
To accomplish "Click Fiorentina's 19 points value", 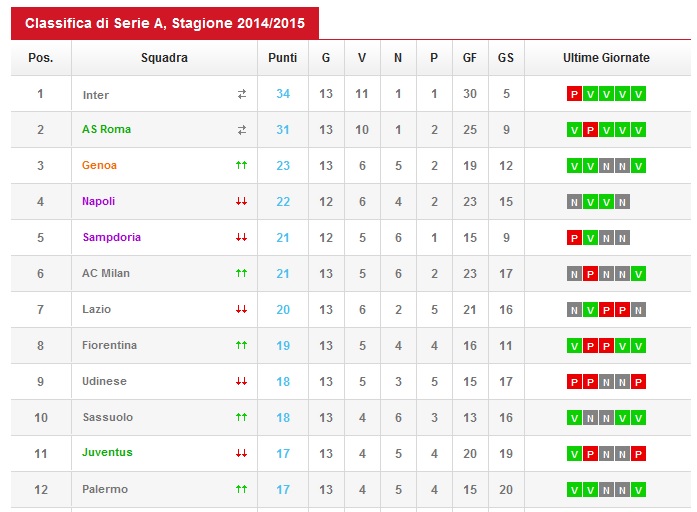I will 283,346.
